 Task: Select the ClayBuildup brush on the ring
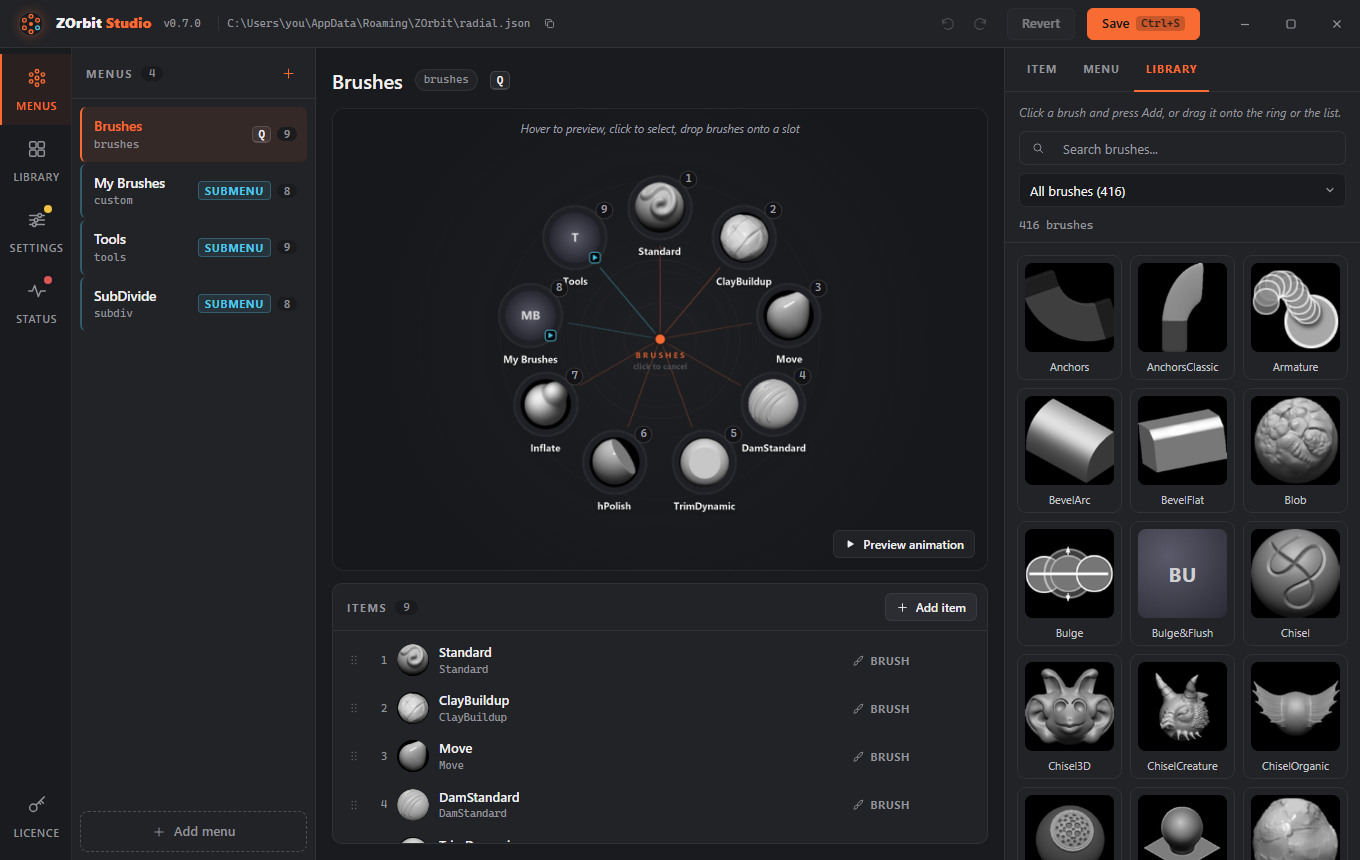pyautogui.click(x=743, y=238)
